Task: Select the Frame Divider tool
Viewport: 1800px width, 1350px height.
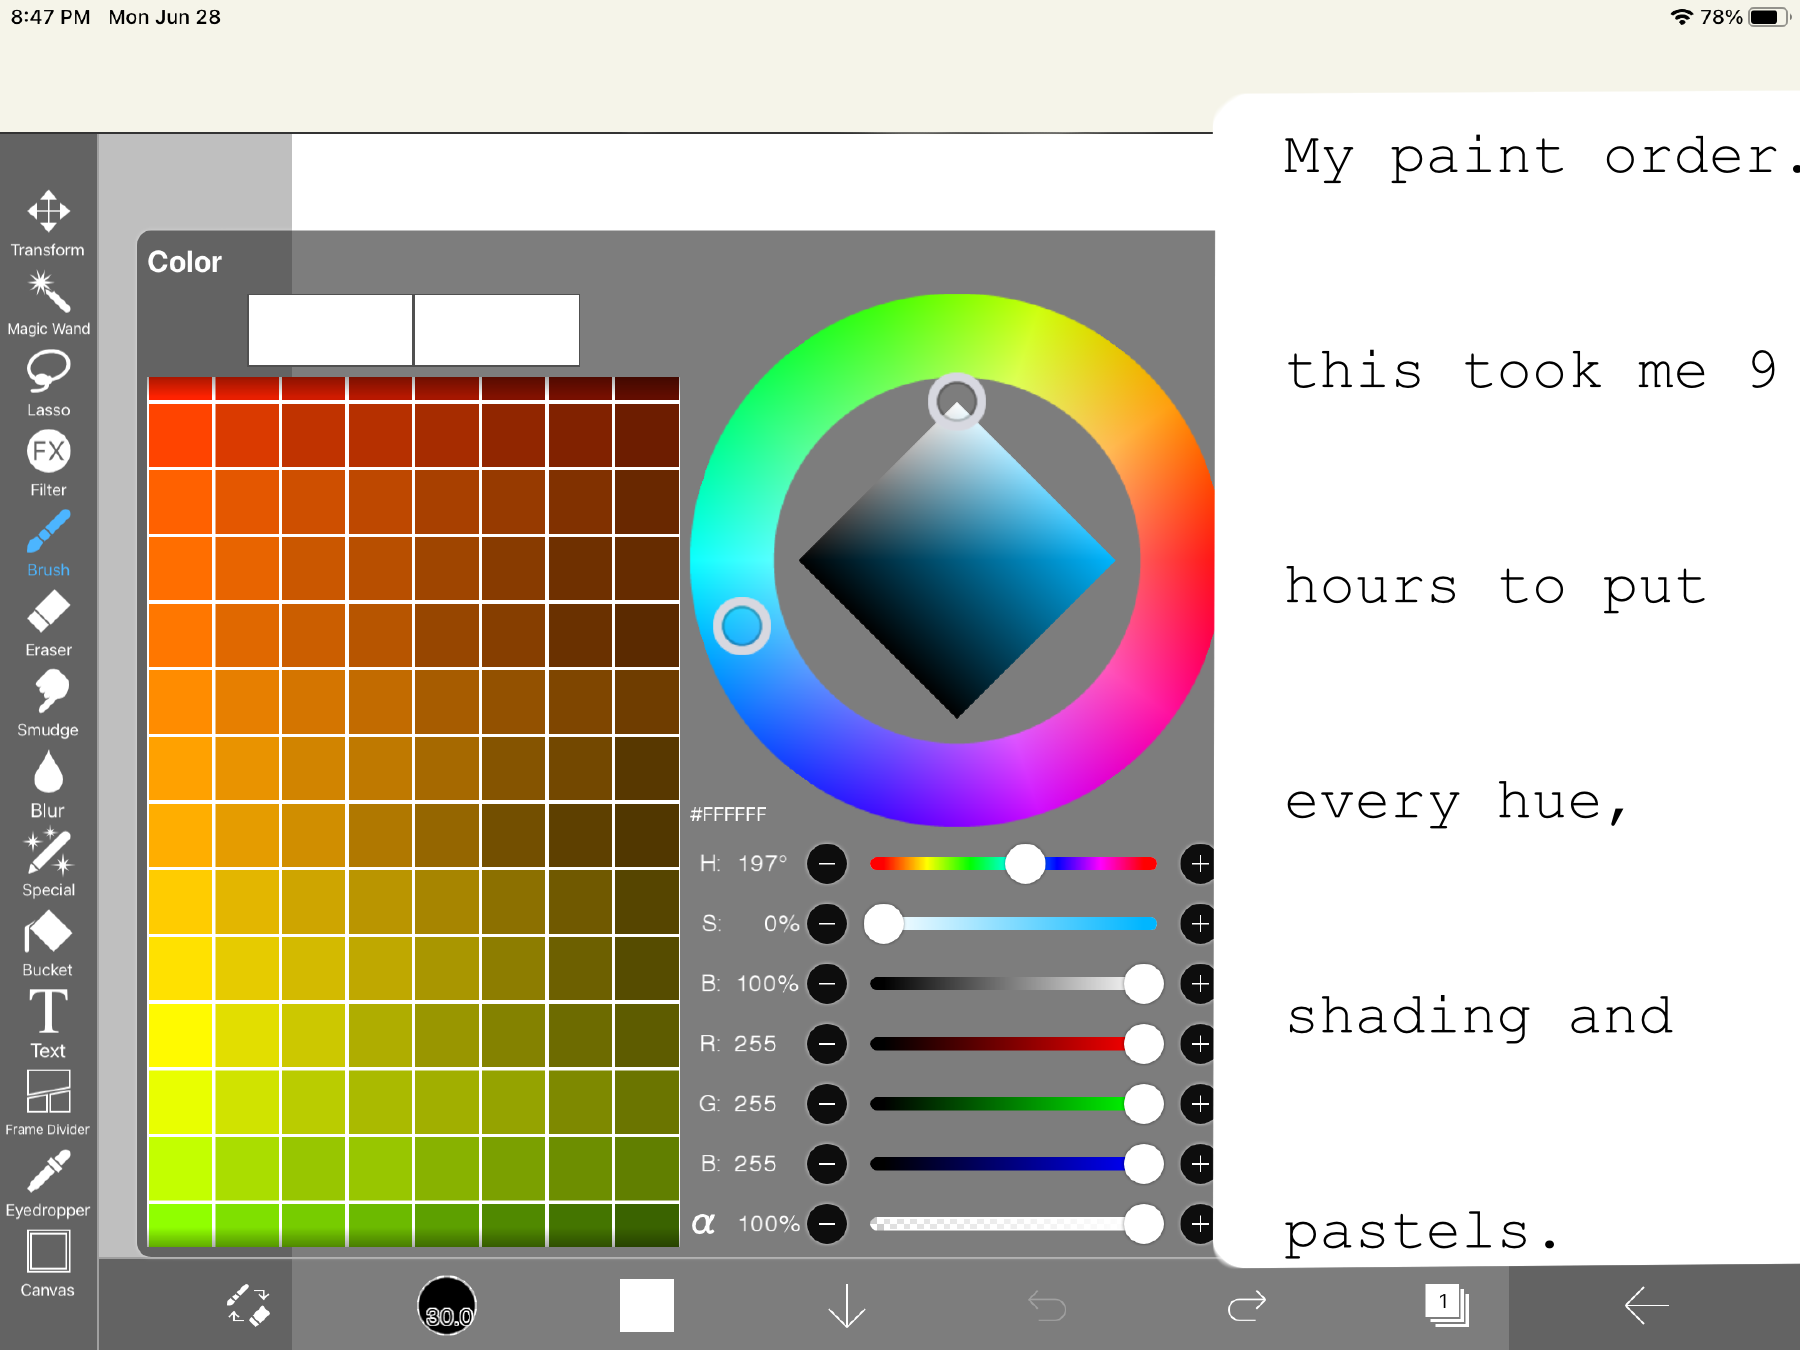Action: 48,1102
